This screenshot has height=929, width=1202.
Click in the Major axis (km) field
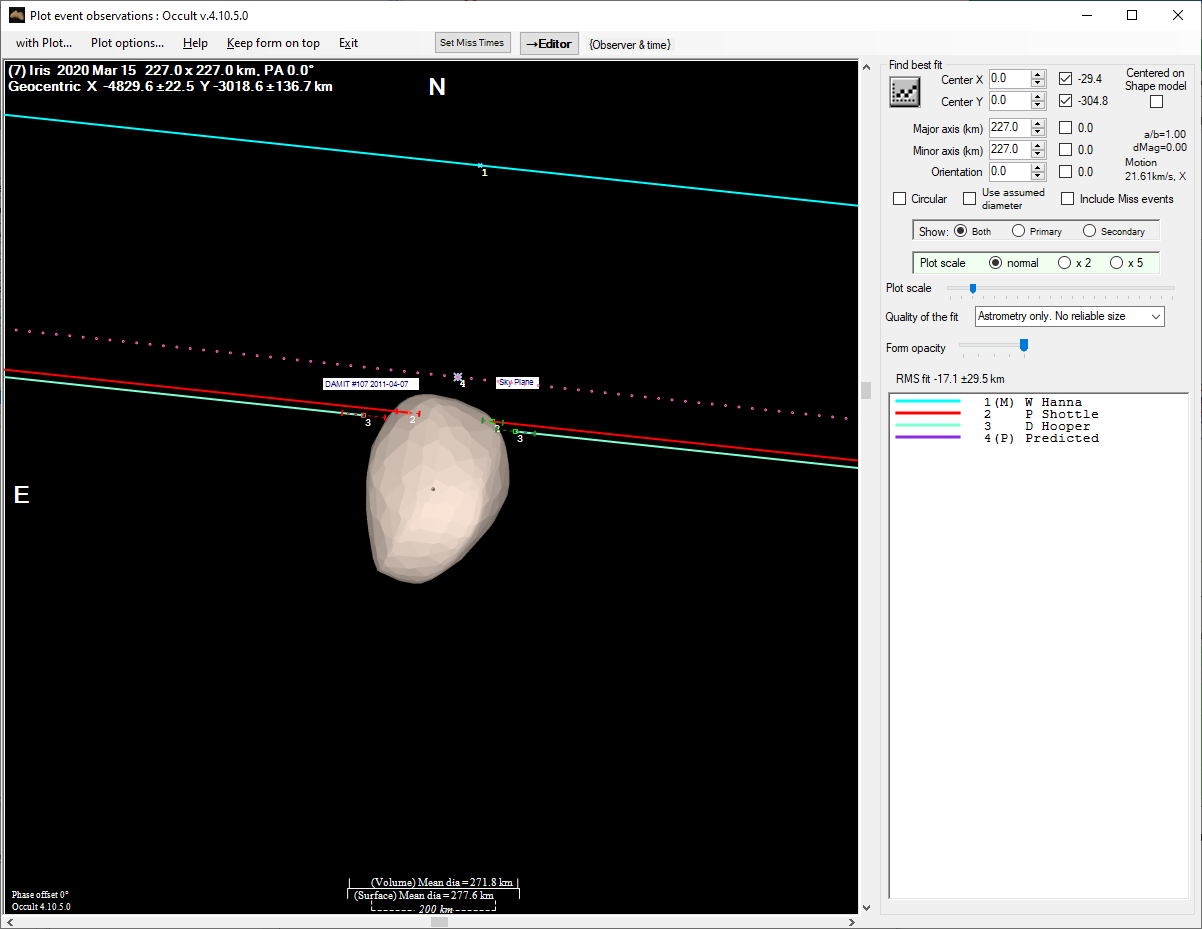pos(1009,127)
